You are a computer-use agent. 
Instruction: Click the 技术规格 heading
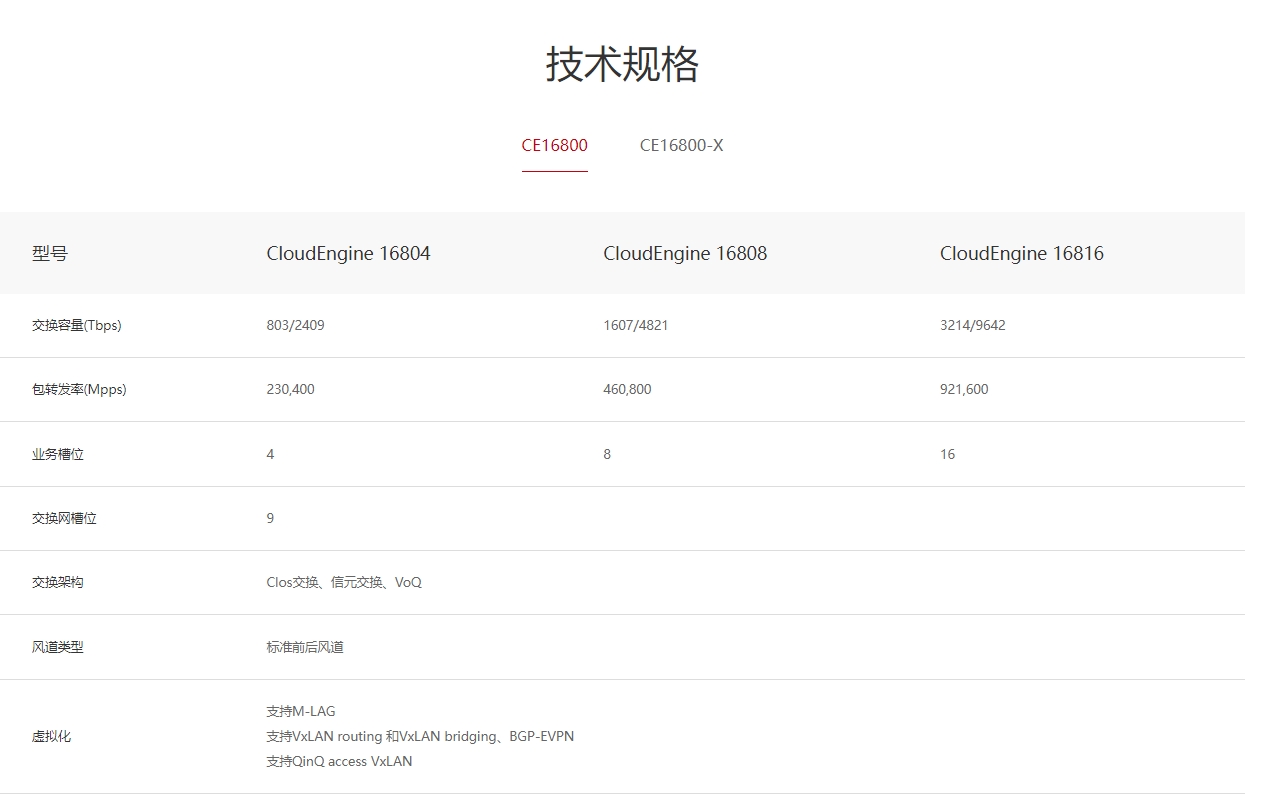tap(622, 65)
